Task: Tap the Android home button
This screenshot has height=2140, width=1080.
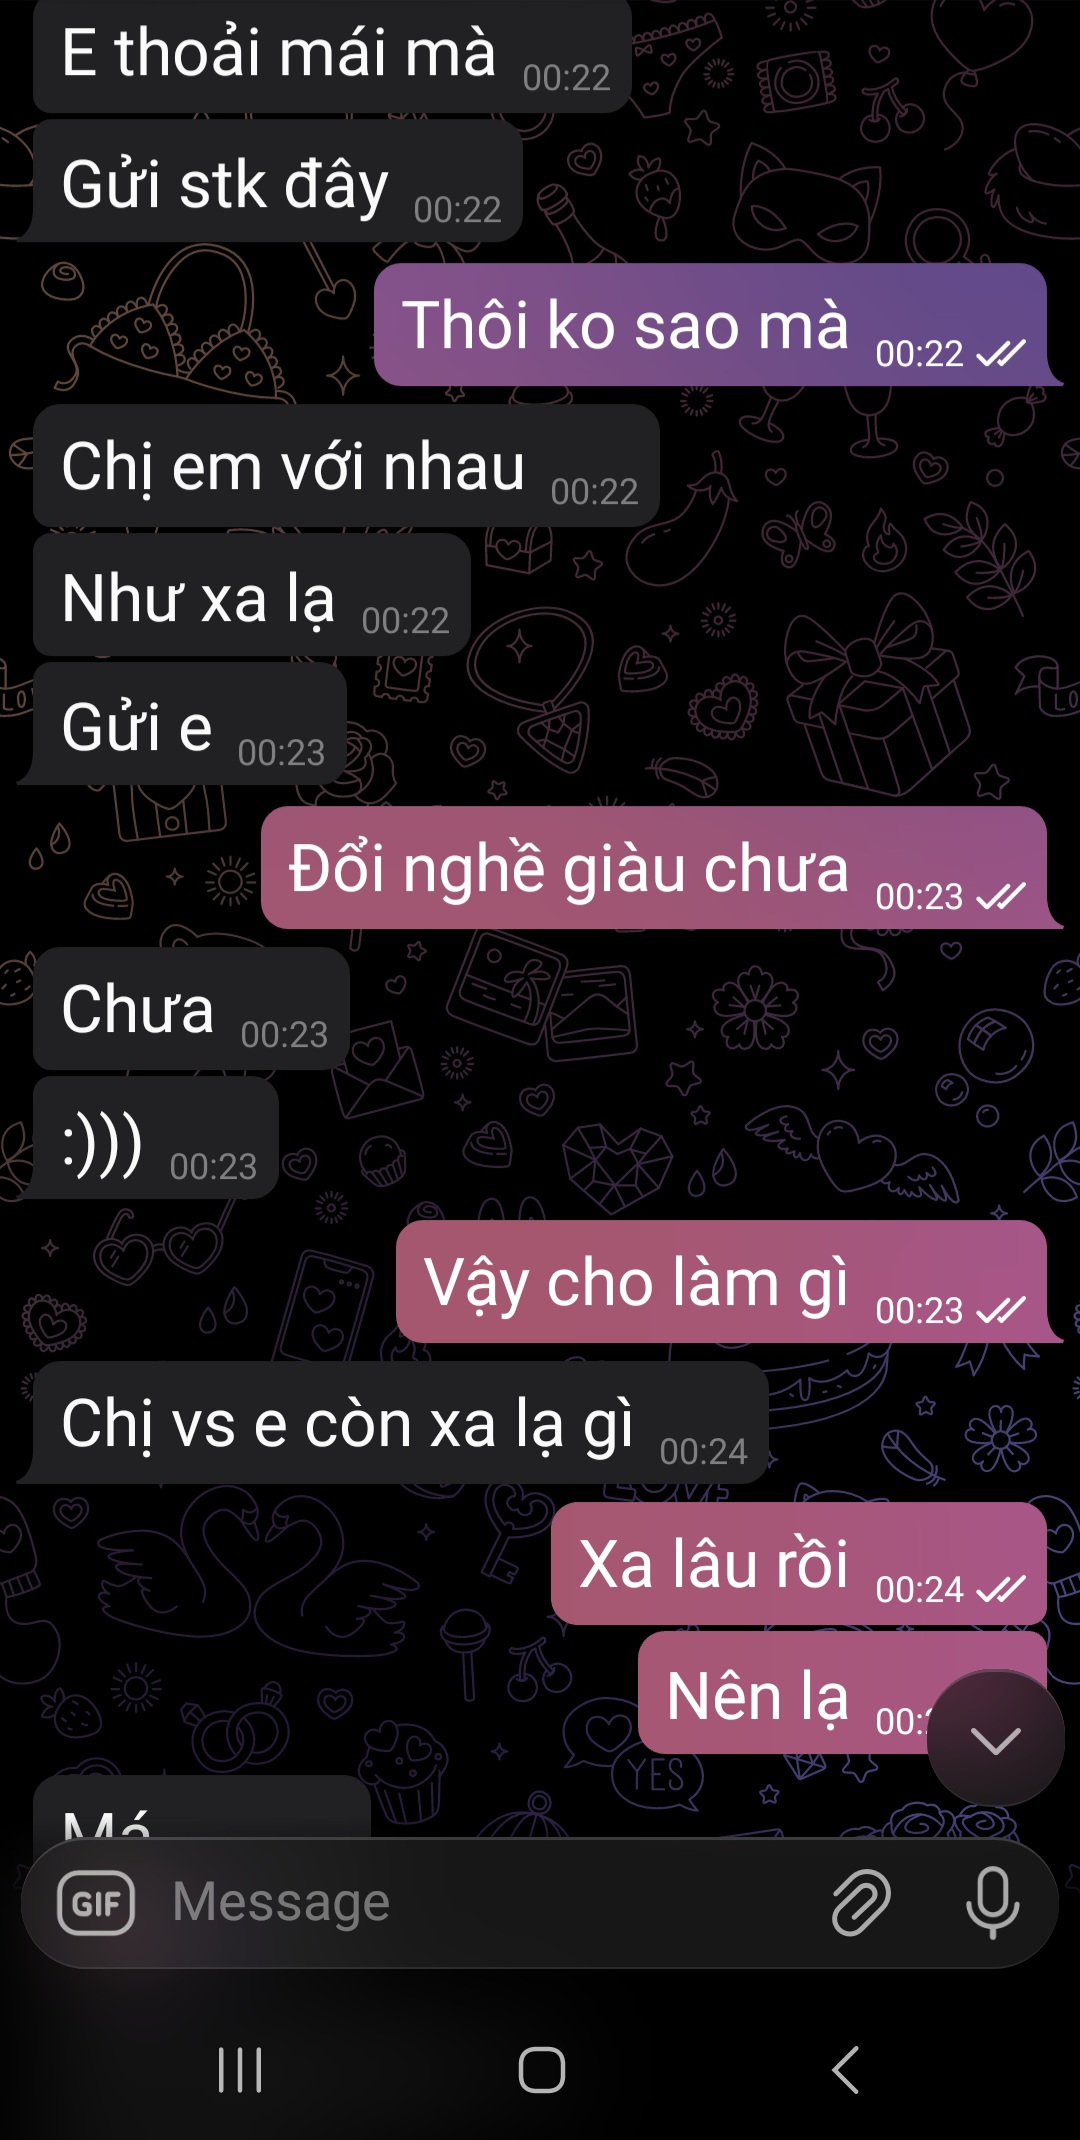Action: [541, 2069]
